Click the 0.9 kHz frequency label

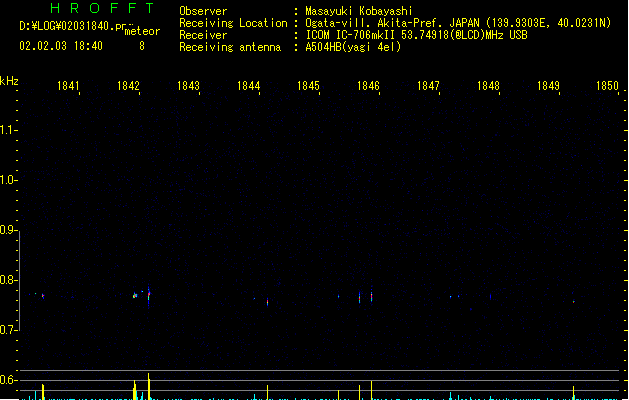[8, 230]
